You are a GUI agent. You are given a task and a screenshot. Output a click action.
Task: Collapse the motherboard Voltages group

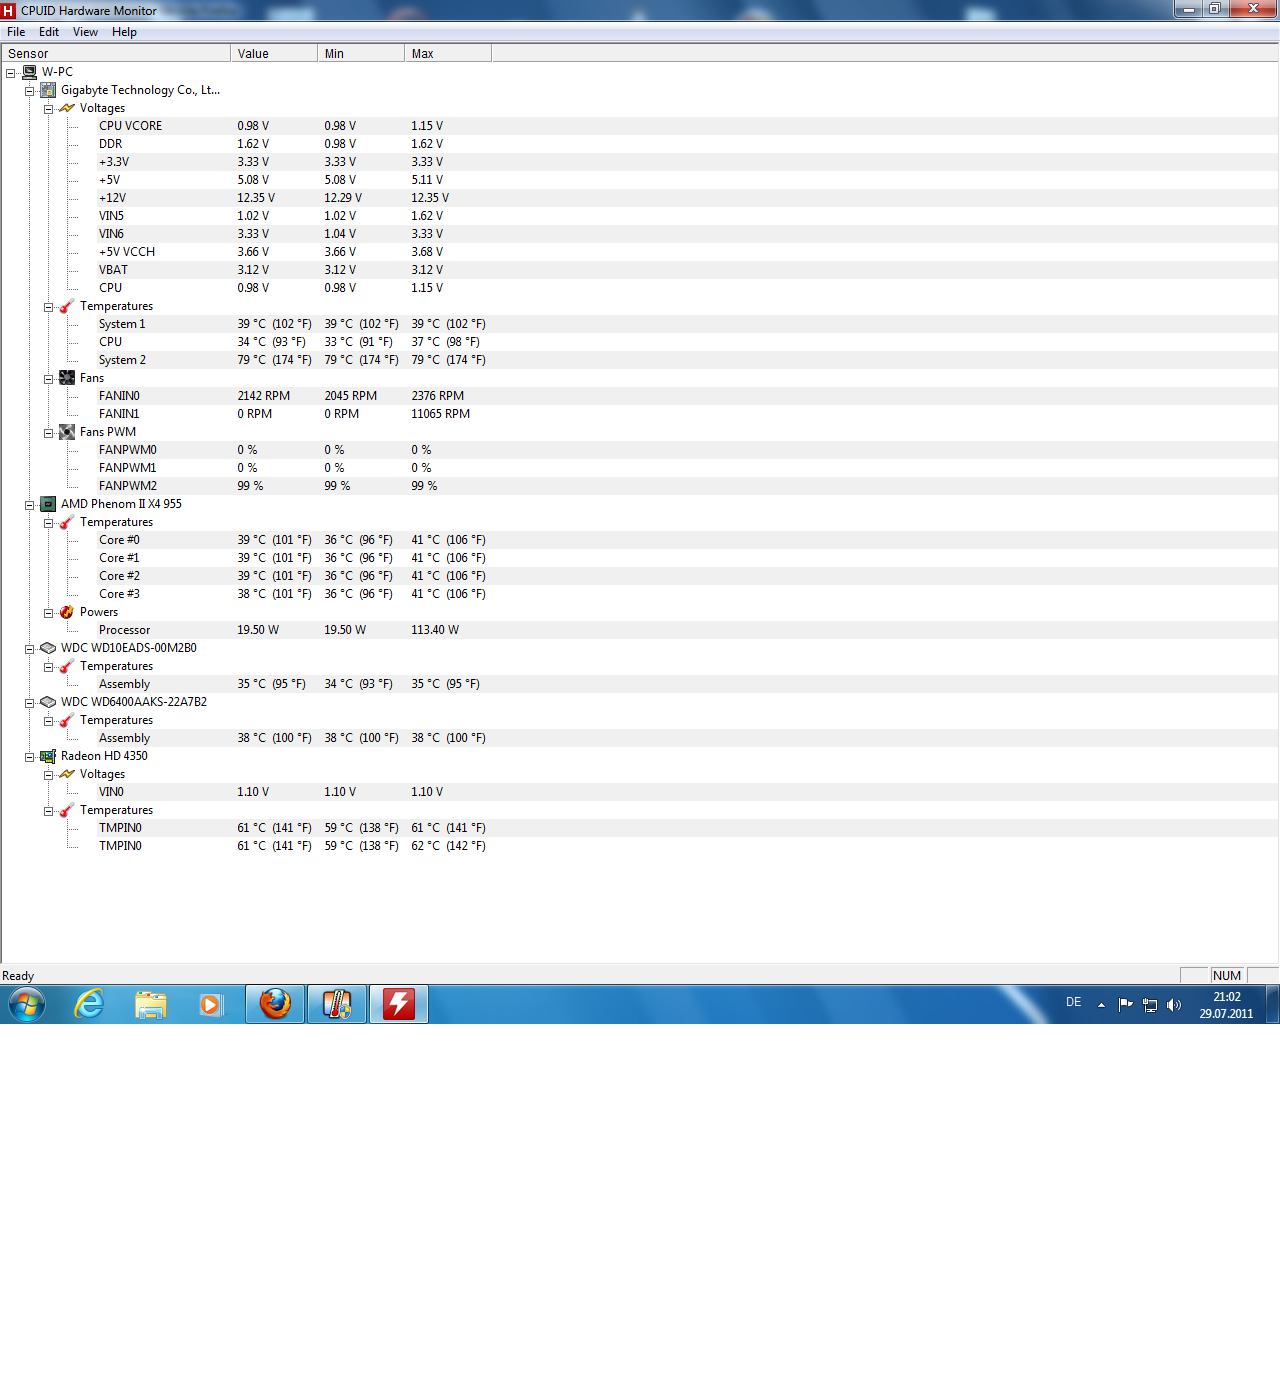[x=48, y=109]
